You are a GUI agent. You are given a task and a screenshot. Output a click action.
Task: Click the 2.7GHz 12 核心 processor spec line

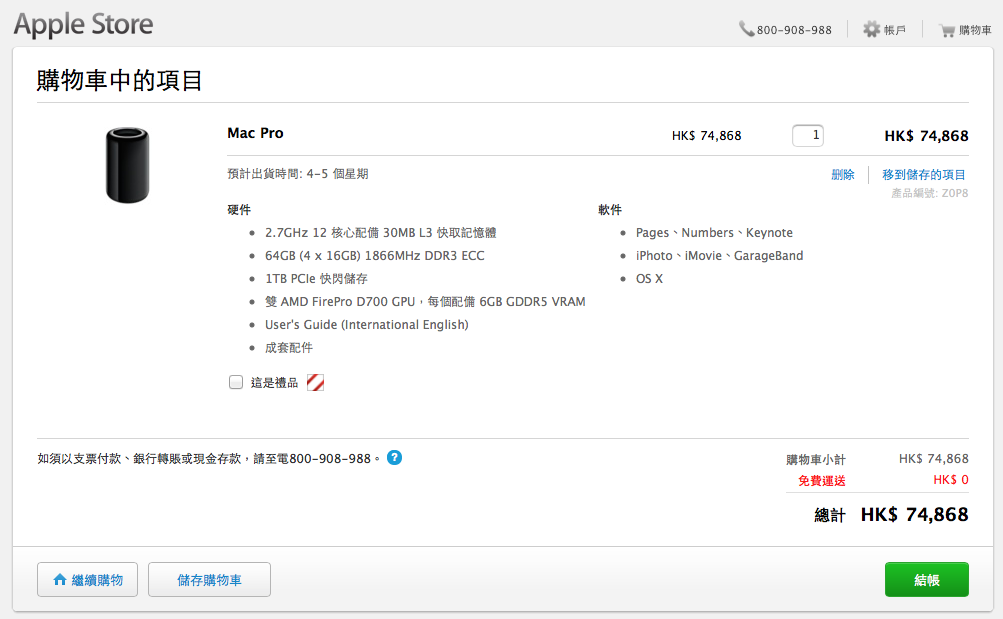pyautogui.click(x=381, y=233)
